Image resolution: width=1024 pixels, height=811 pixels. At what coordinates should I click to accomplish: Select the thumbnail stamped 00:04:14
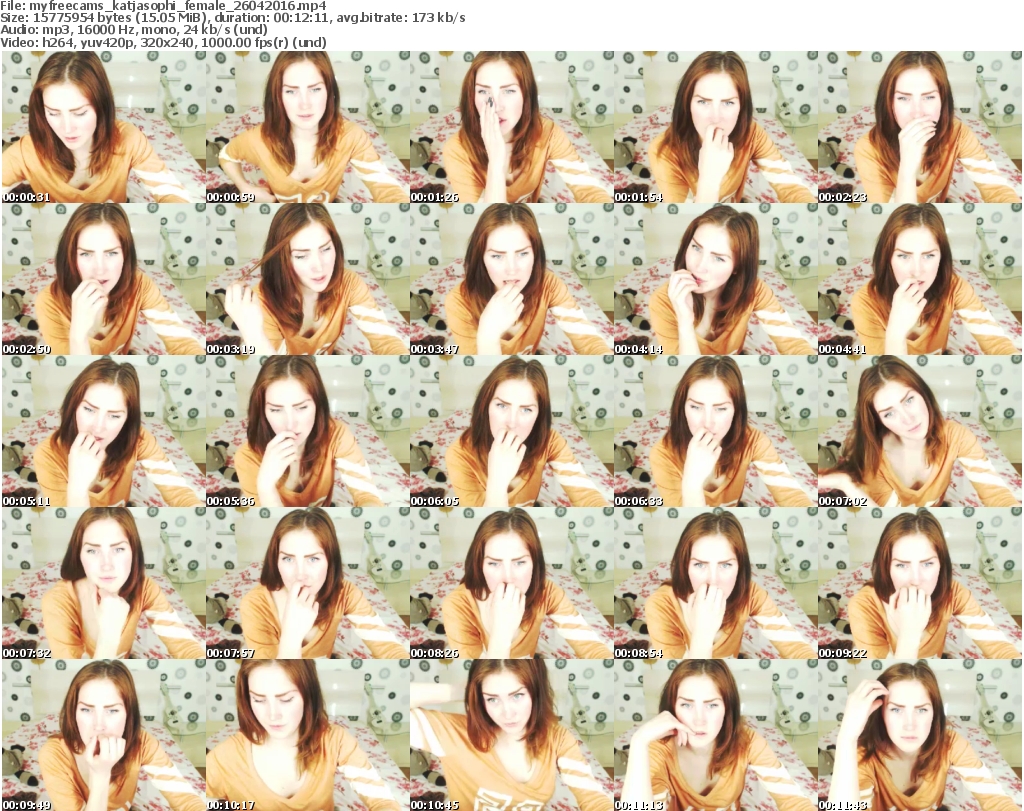pos(715,279)
